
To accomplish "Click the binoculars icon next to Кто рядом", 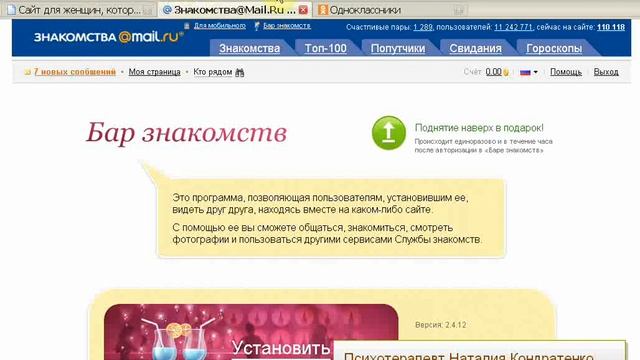I will [x=240, y=73].
